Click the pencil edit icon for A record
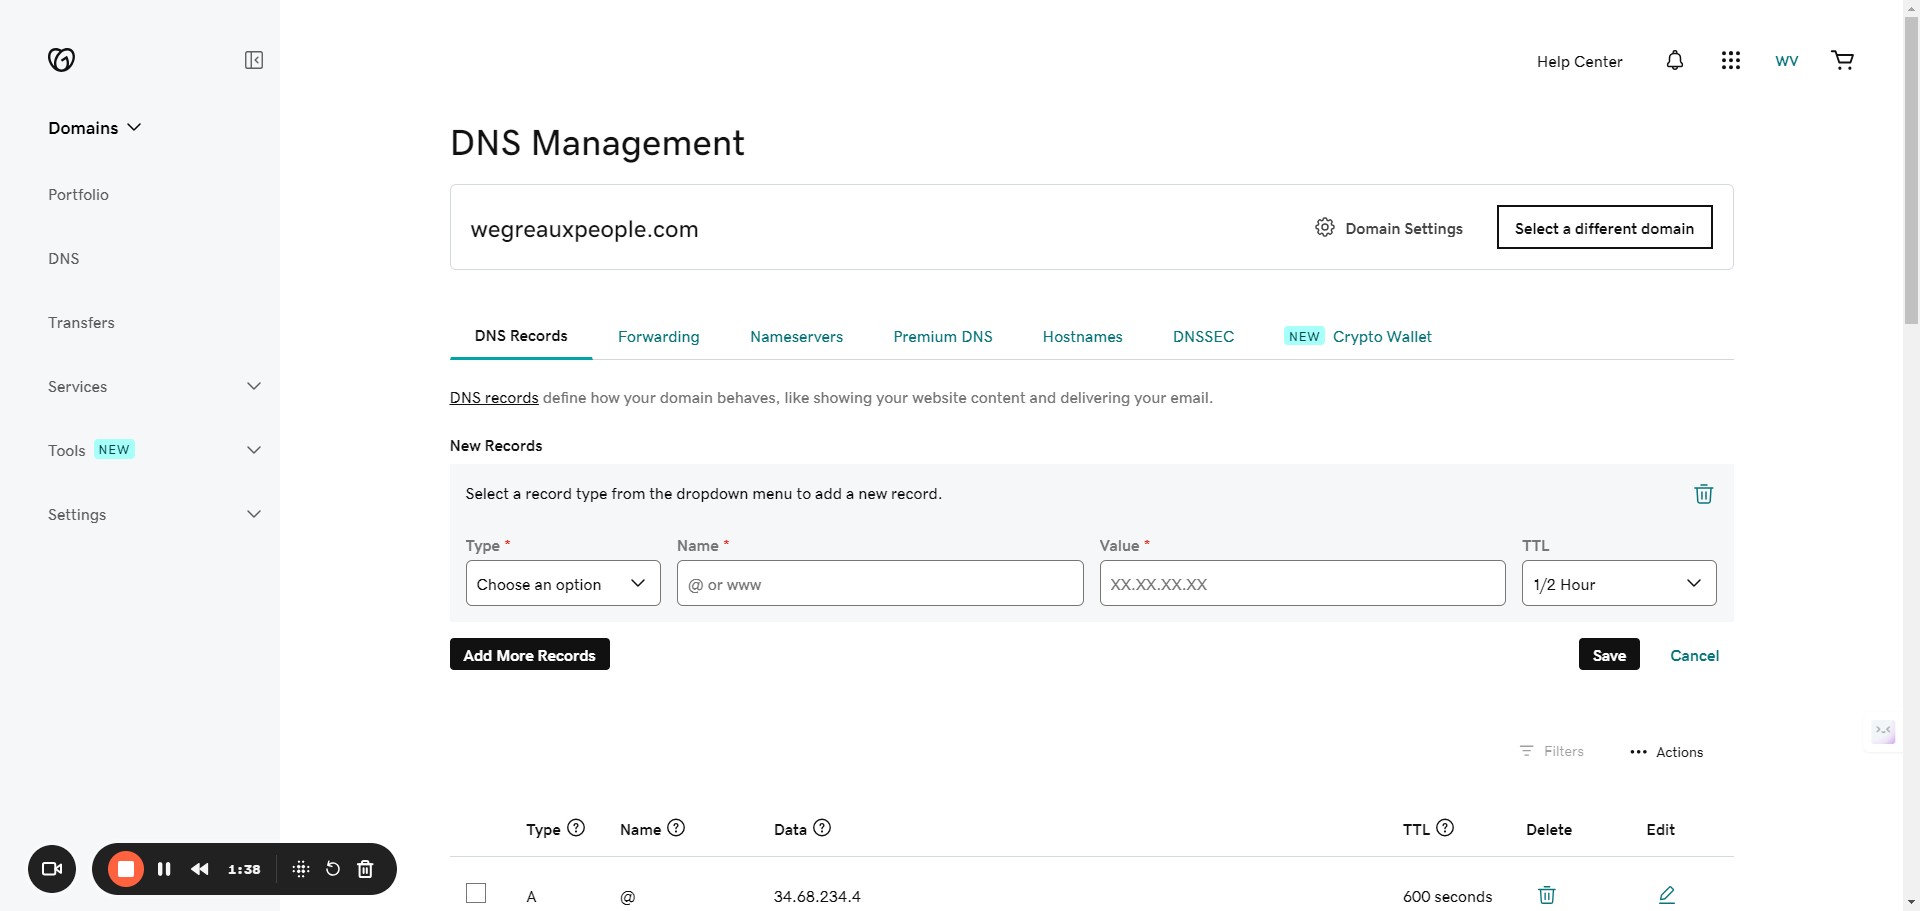The width and height of the screenshot is (1920, 911). point(1666,895)
